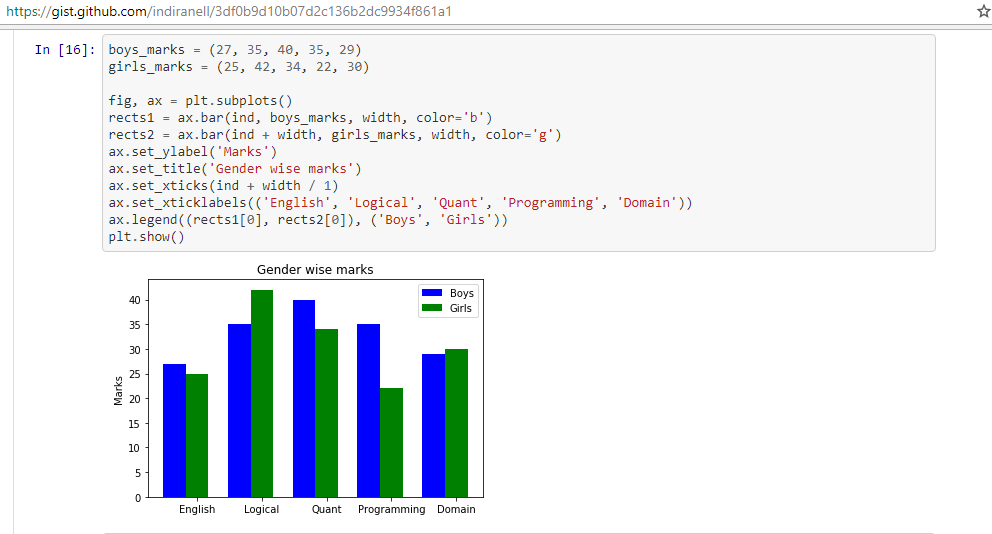Click the green Domain bar
This screenshot has height=534, width=992.
456,423
